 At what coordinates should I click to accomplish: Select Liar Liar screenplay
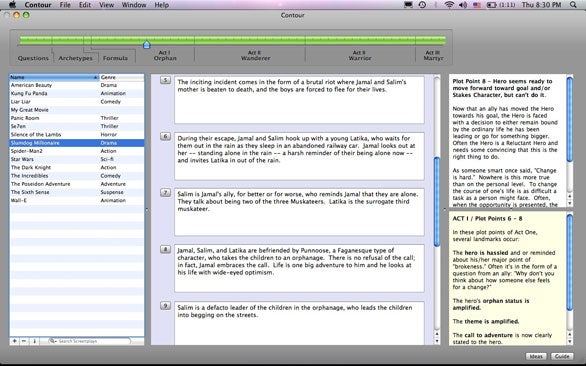(x=77, y=102)
